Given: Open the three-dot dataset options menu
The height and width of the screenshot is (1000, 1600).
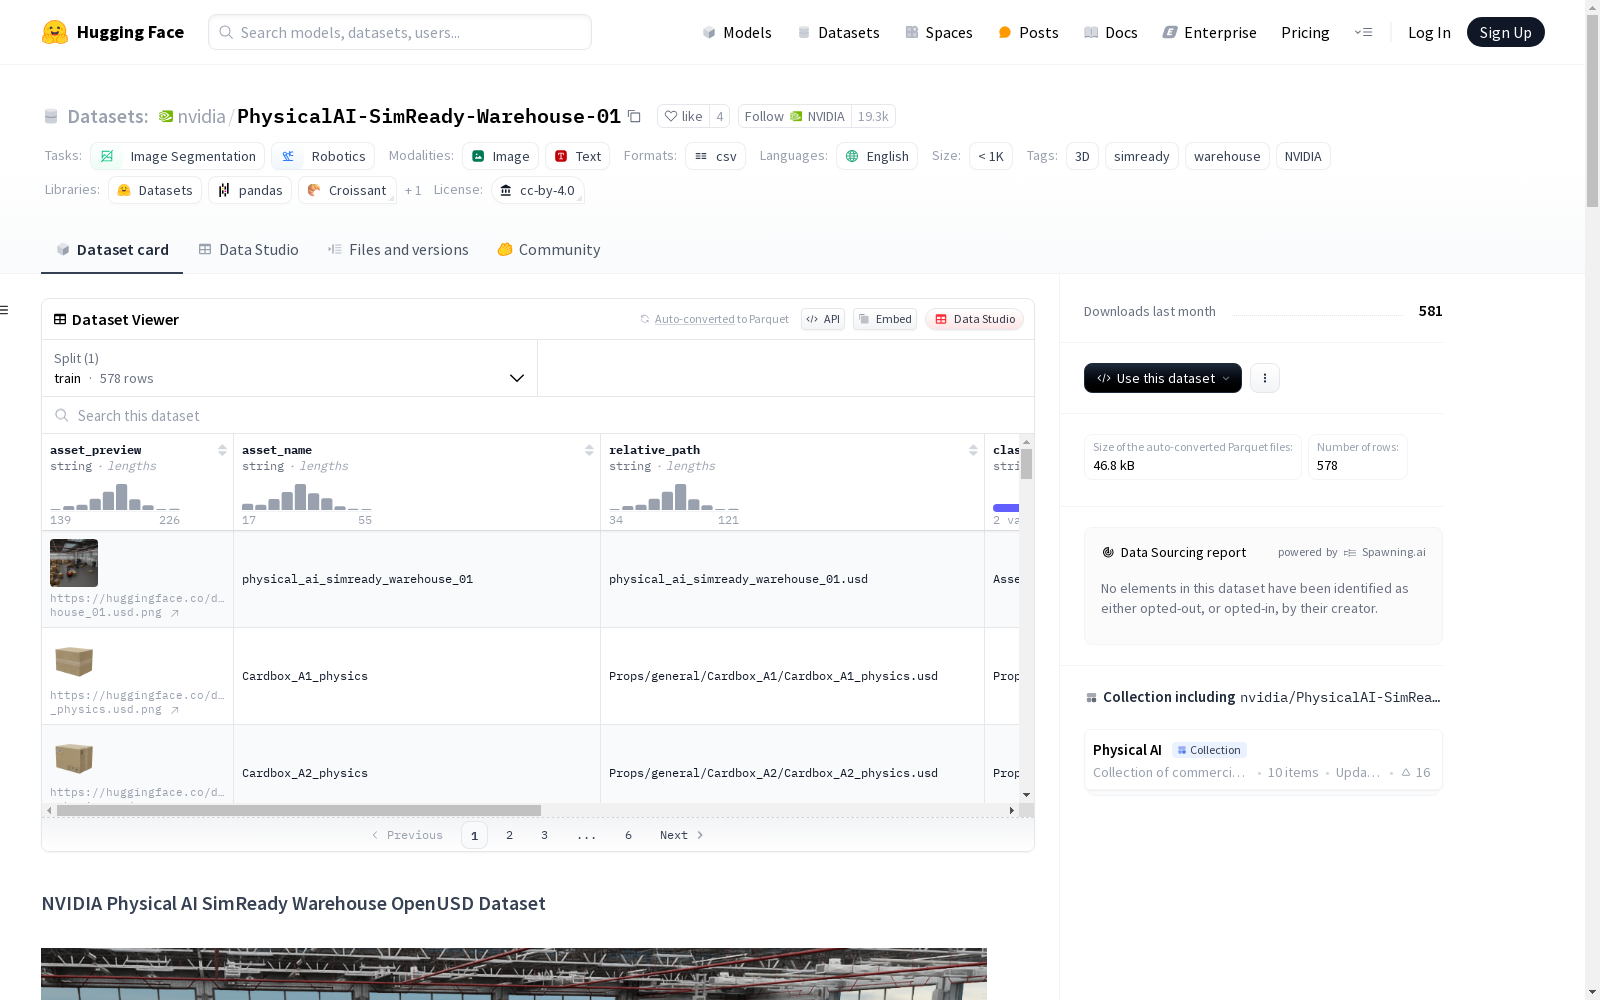Looking at the screenshot, I should tap(1265, 378).
